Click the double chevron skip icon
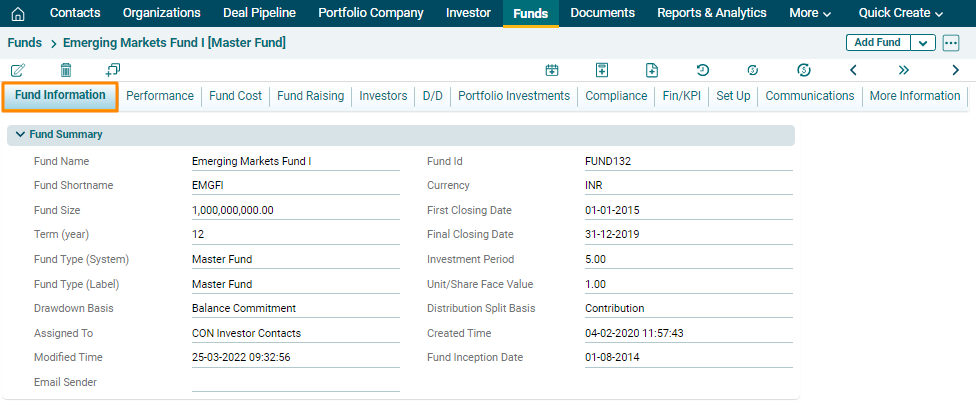976x406 pixels. tap(904, 70)
